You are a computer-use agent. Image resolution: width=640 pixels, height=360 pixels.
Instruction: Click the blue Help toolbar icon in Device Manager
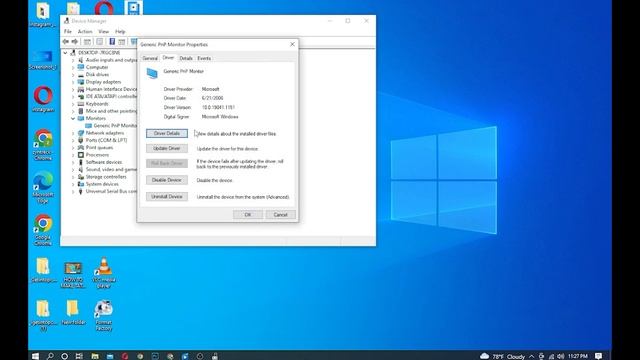click(x=112, y=42)
